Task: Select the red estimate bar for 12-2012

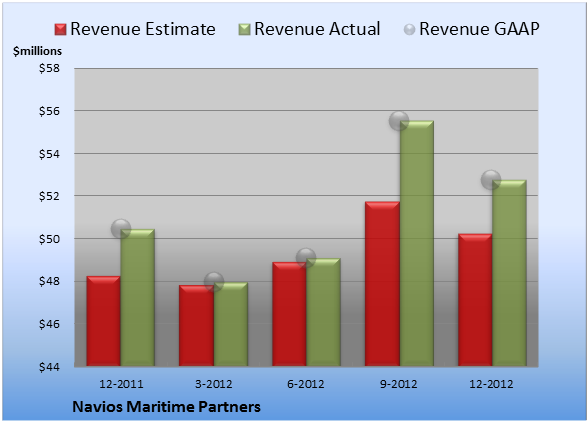Action: point(475,300)
